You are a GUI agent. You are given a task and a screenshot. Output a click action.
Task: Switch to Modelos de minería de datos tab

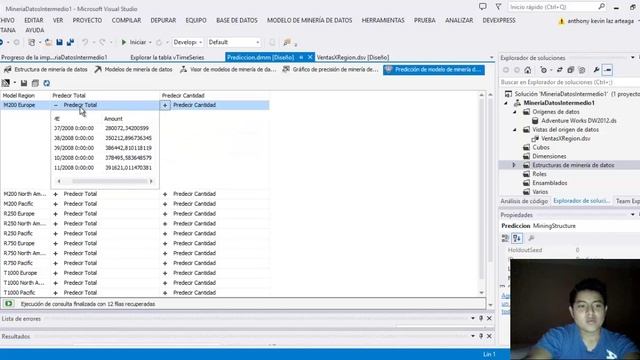(134, 70)
